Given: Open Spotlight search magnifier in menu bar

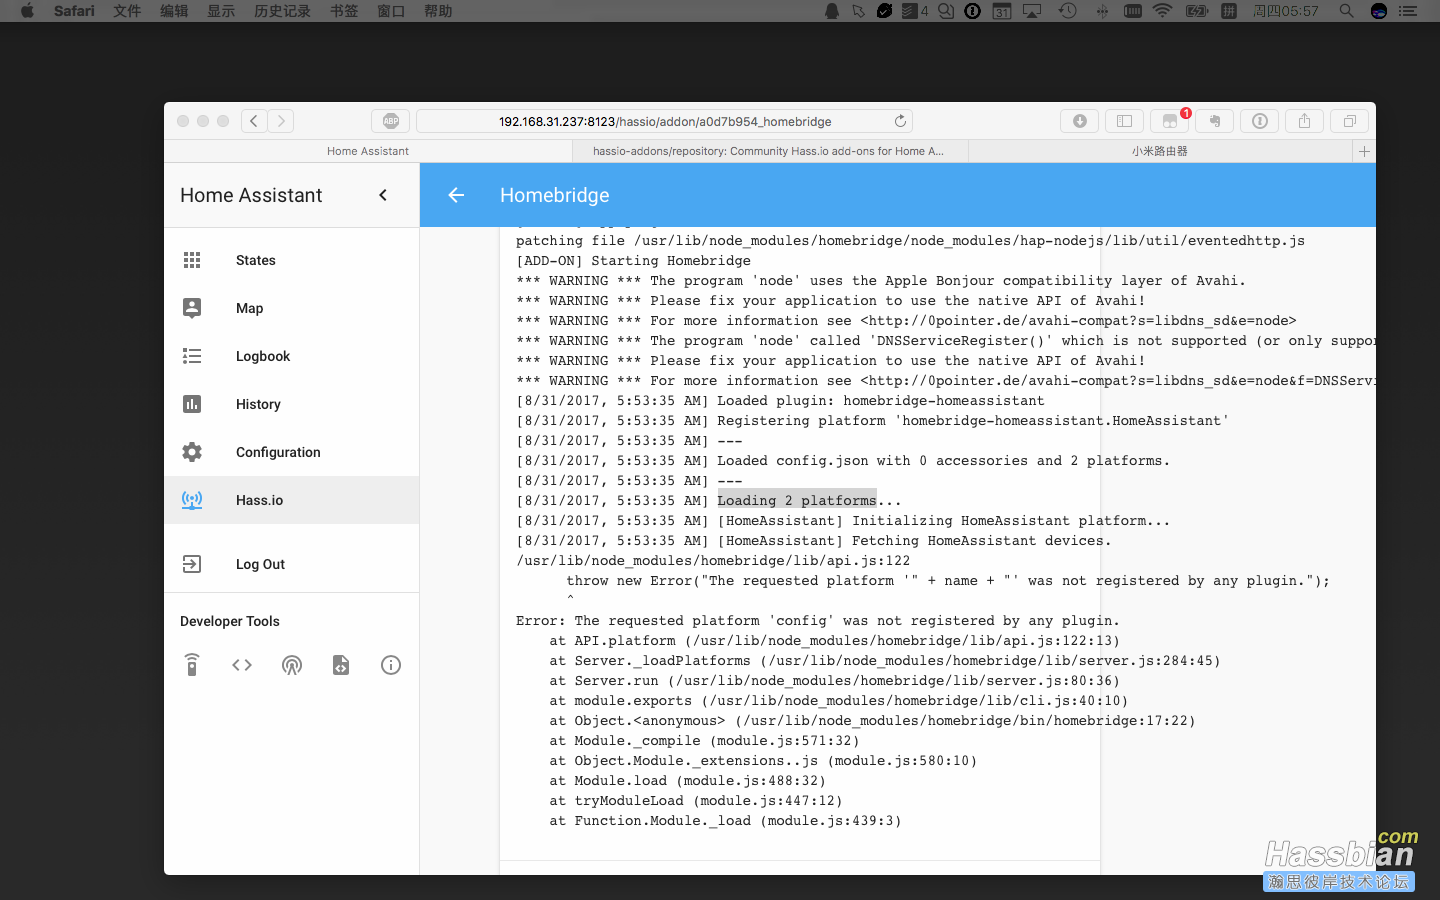Looking at the screenshot, I should click(x=1347, y=11).
